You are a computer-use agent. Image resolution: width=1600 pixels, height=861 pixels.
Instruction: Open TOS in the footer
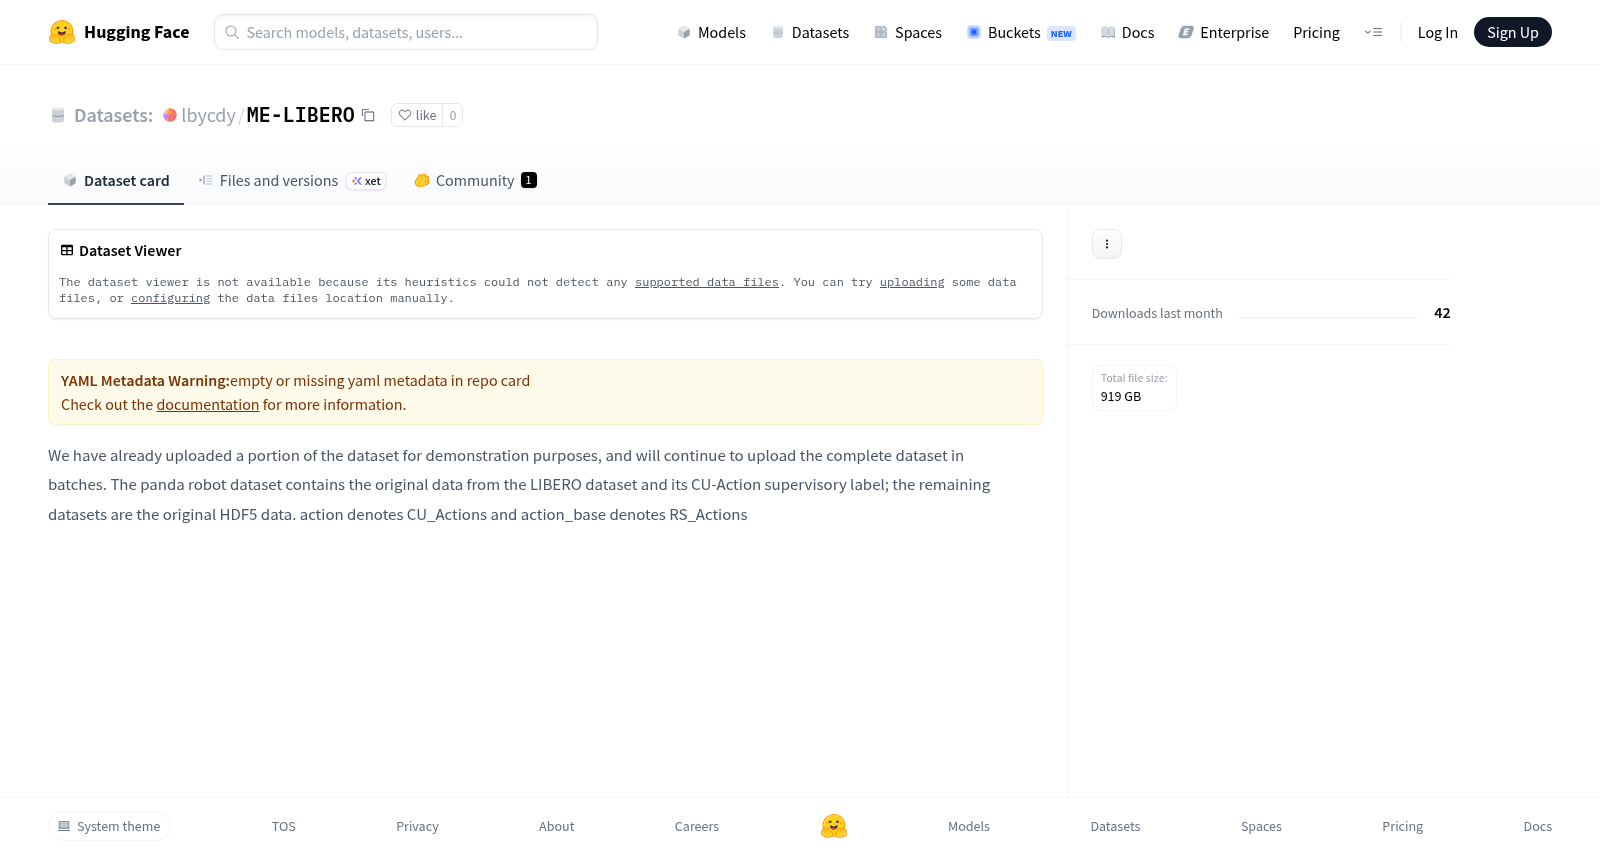click(x=284, y=827)
